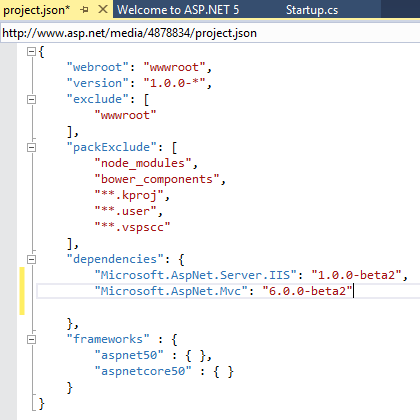
Task: Click the "6.0.0-beta2" Mvc version
Action: point(307,291)
